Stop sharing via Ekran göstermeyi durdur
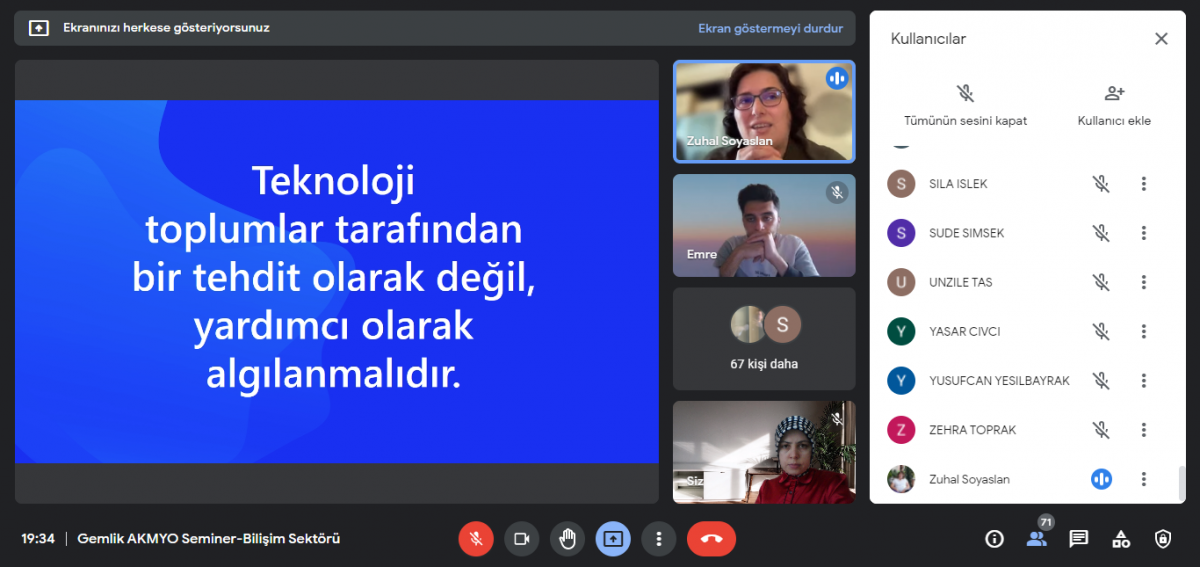 click(x=770, y=28)
